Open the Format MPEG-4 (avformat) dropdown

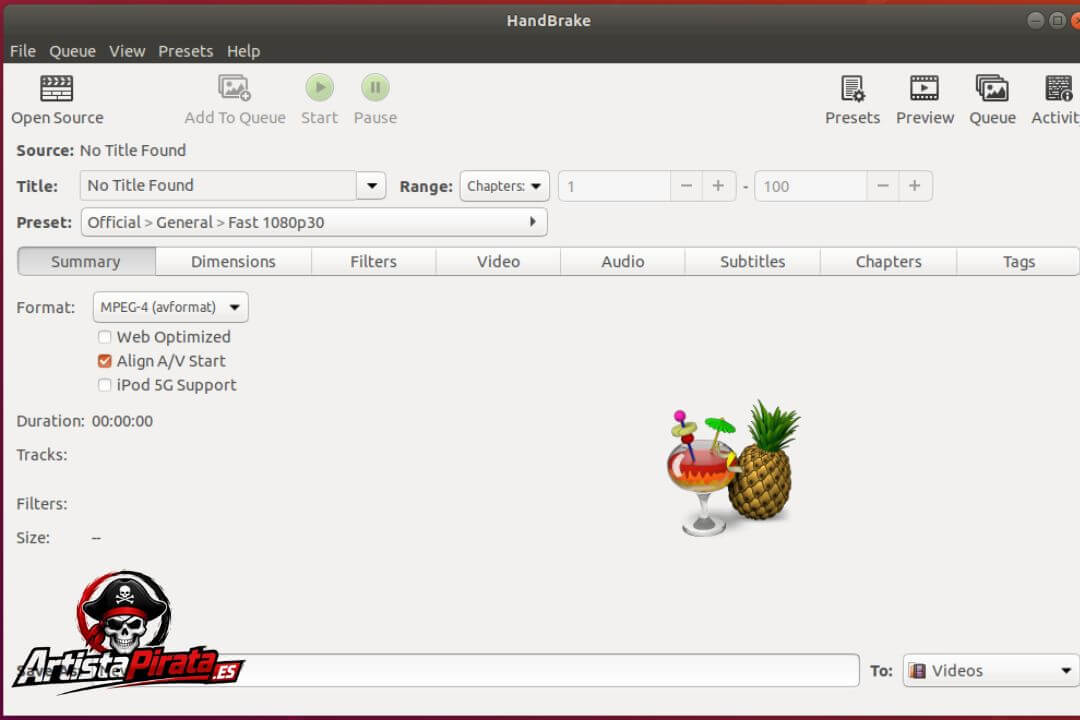[171, 307]
